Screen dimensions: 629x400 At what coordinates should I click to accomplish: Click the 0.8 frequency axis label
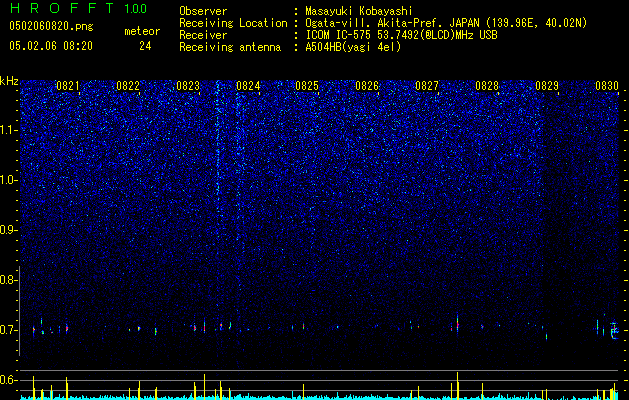[x=8, y=280]
